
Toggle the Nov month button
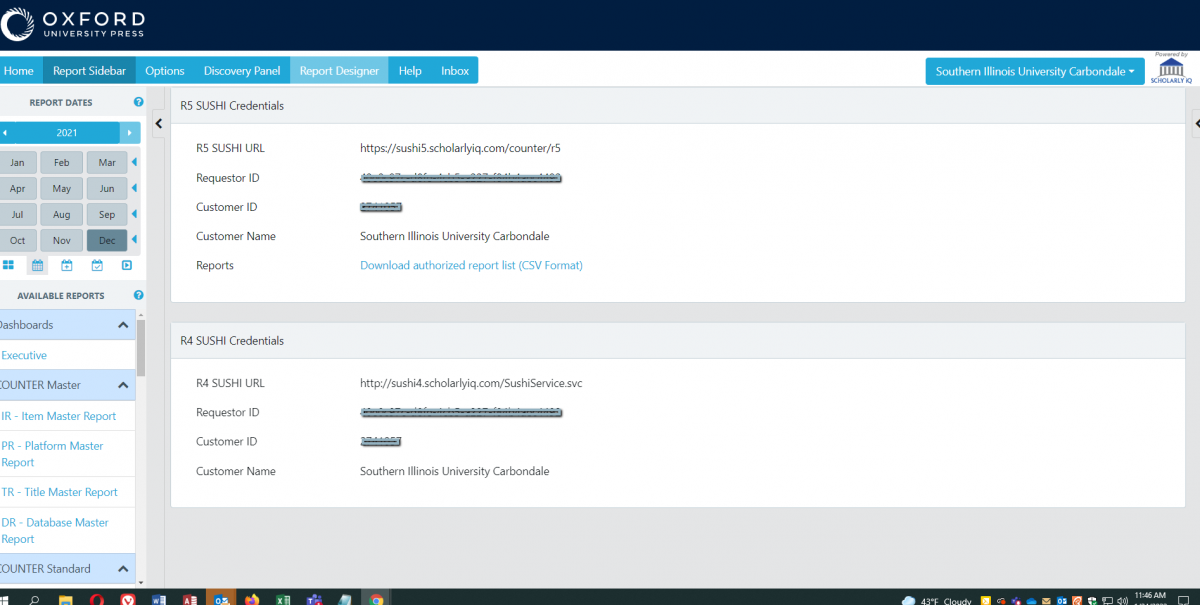(x=62, y=240)
